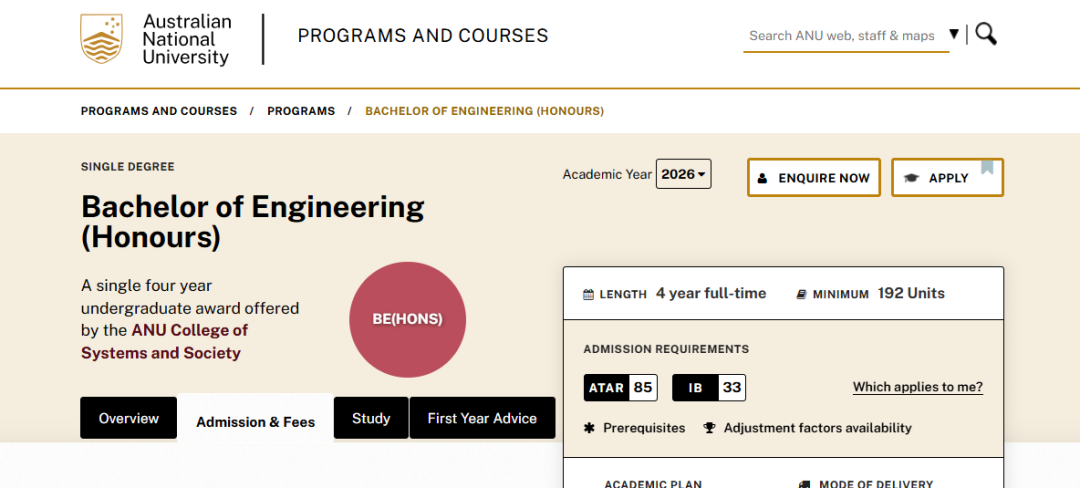The image size is (1080, 488).
Task: Click the asterisk icon beside Prerequisites
Action: [589, 428]
